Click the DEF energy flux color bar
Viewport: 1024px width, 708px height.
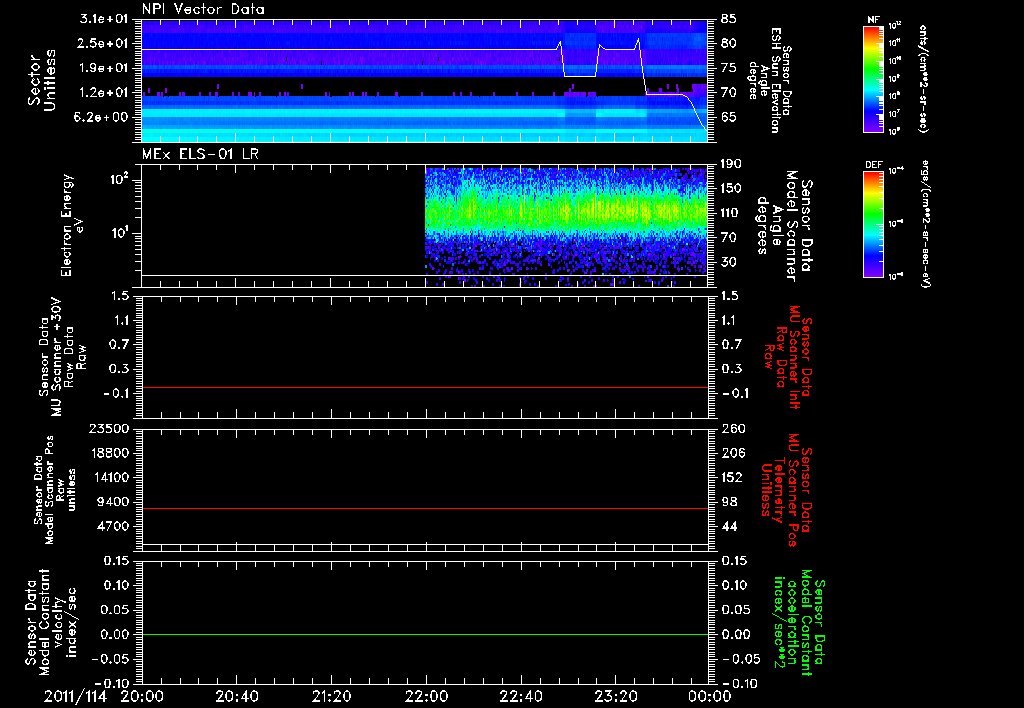(873, 224)
